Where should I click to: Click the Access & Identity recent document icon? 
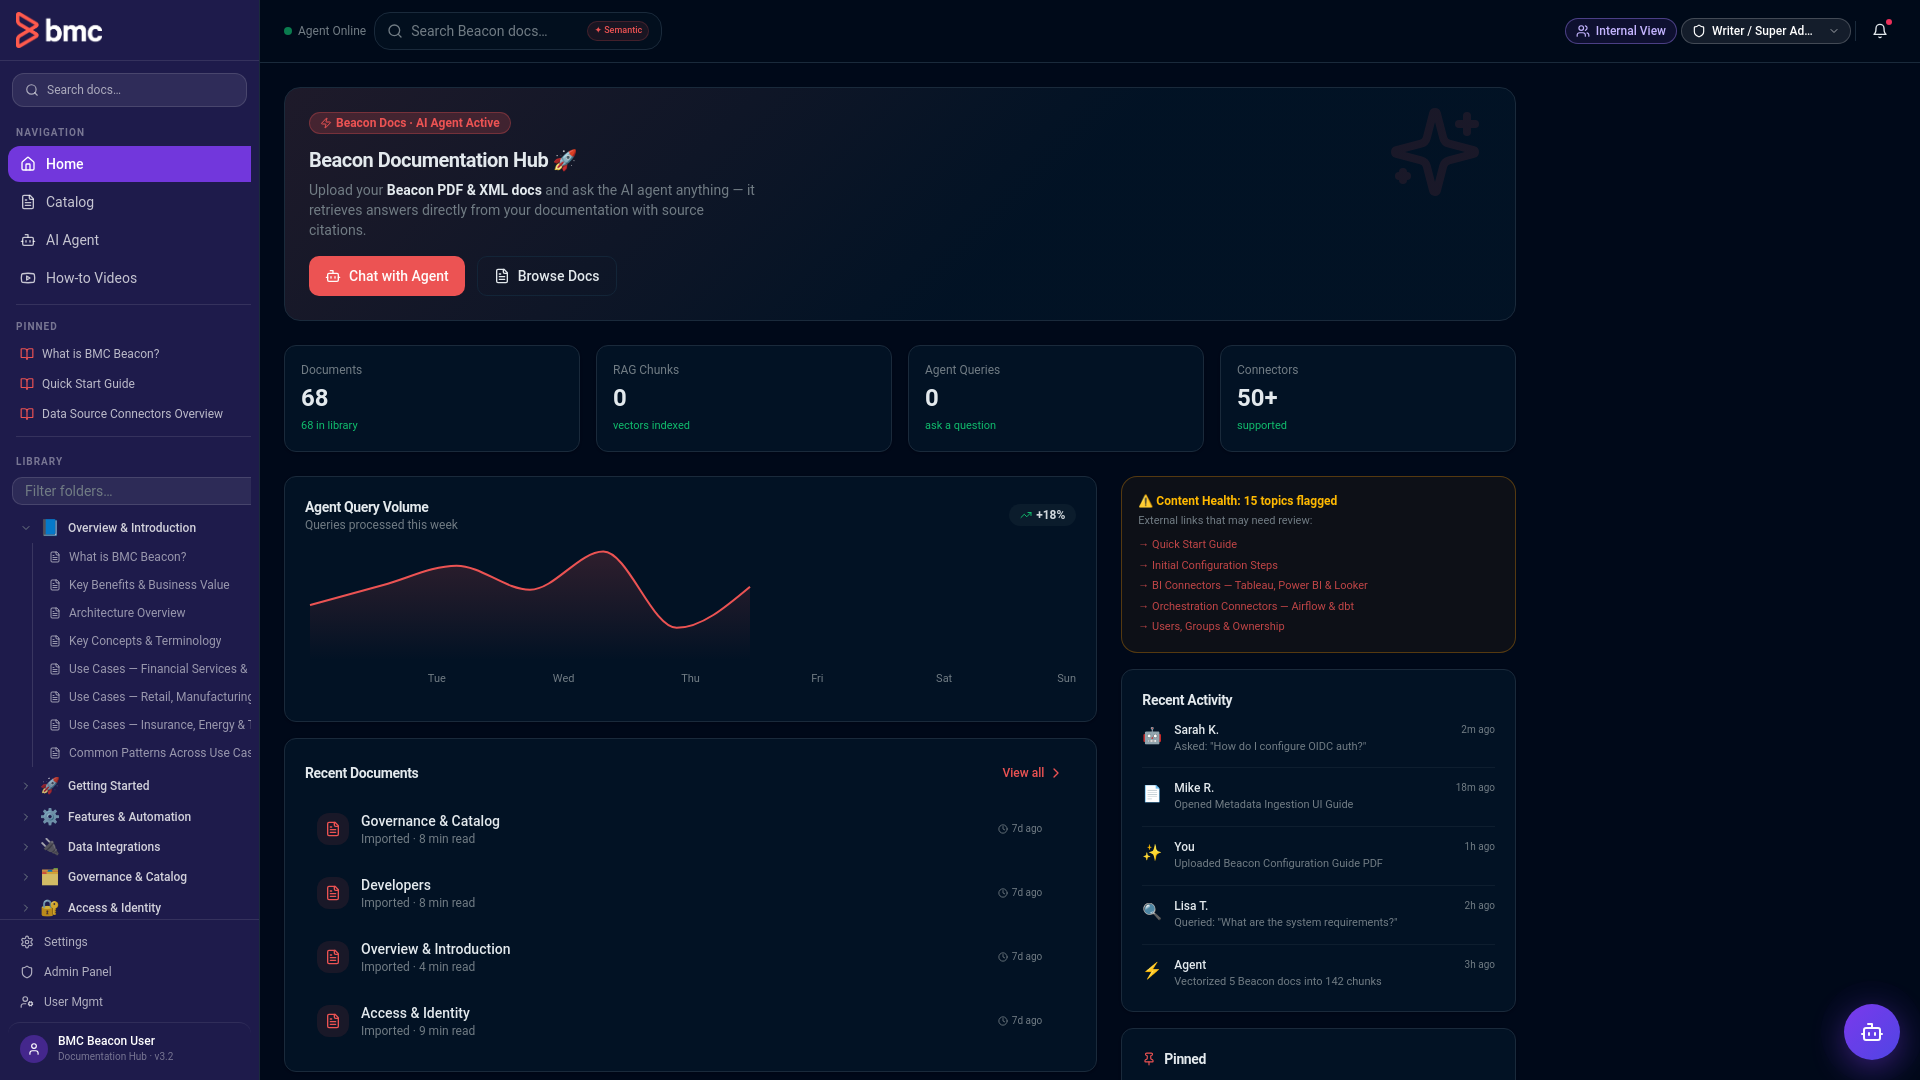[x=333, y=1021]
